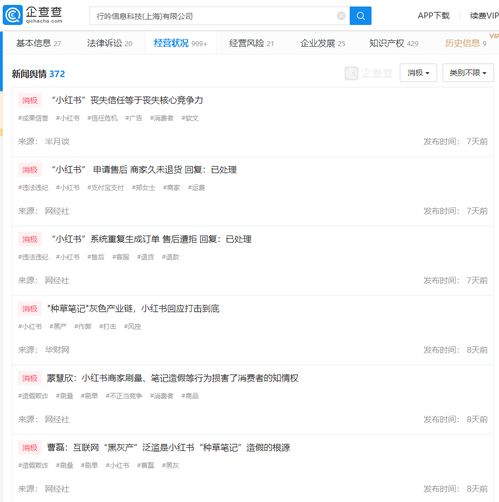Click the #软文 tag
499x502 pixels.
pyautogui.click(x=190, y=118)
